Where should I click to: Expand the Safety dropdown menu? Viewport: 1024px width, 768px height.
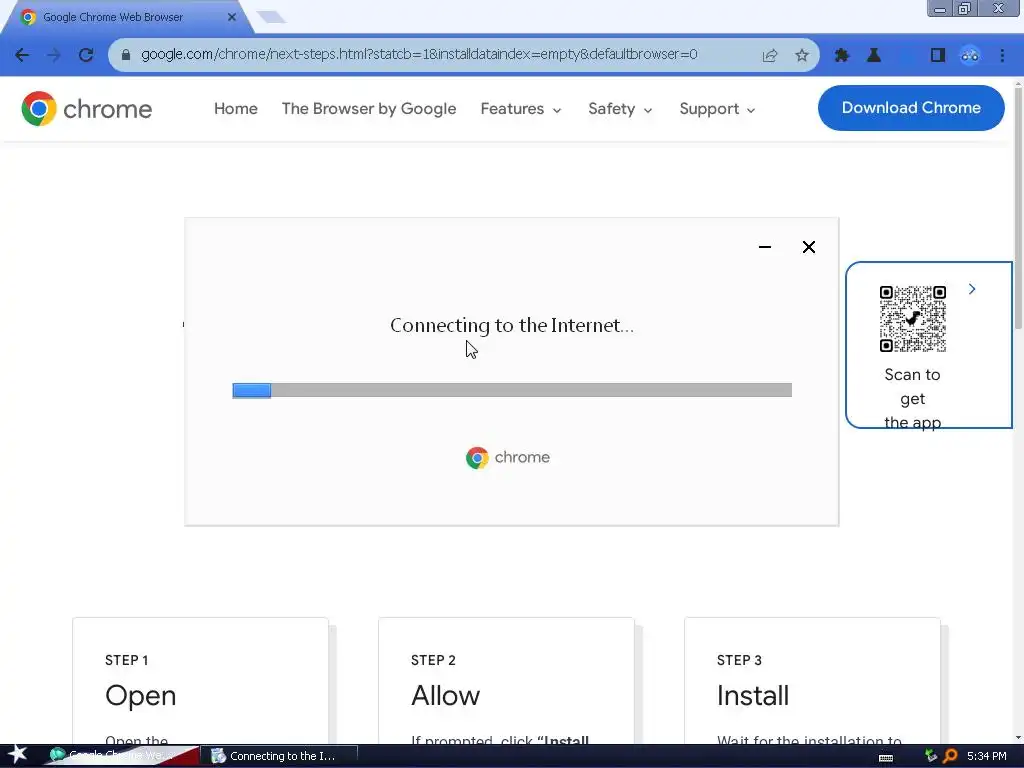pos(620,108)
